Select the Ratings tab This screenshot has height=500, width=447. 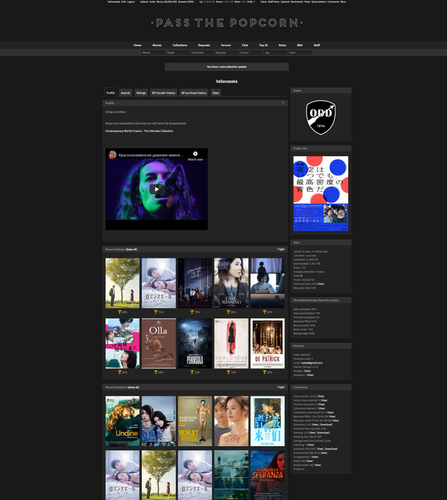click(x=141, y=93)
